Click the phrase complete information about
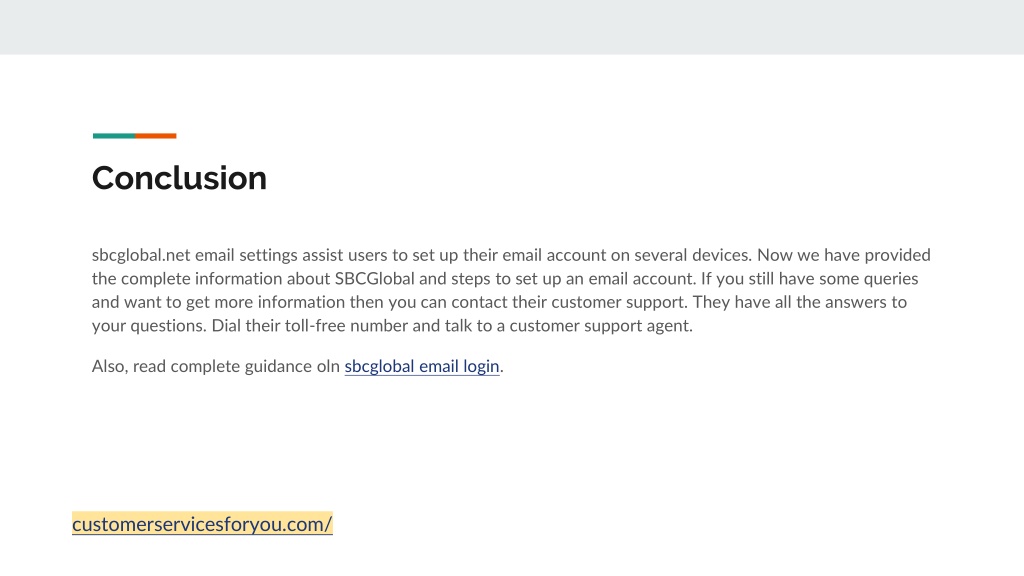 click(x=225, y=278)
